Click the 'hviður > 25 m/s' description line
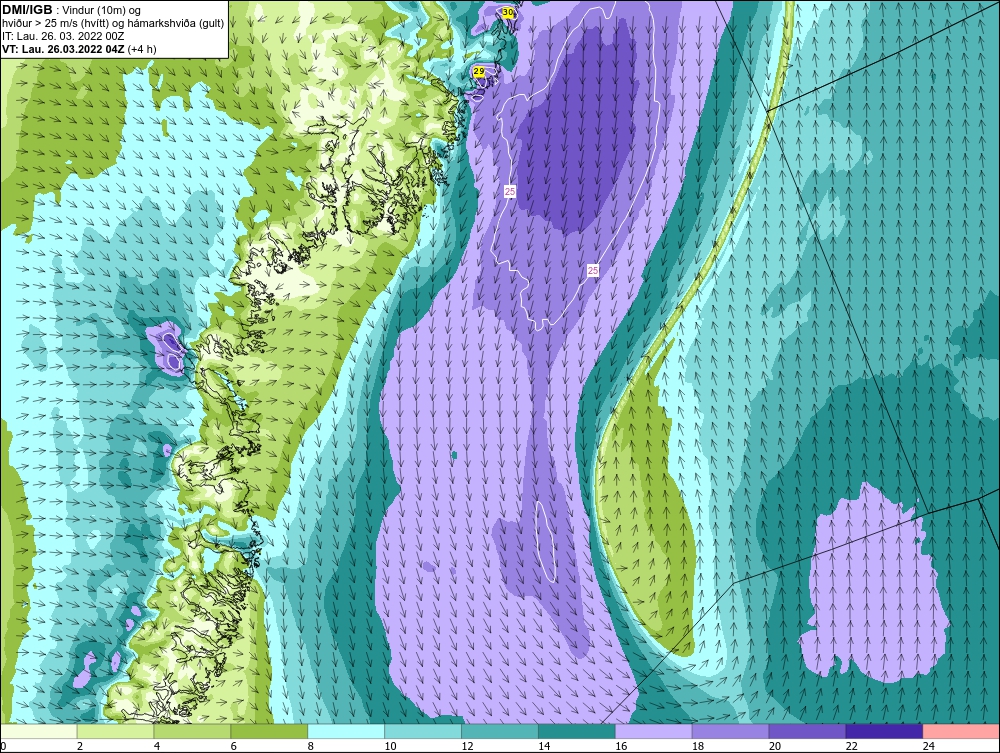 point(113,24)
